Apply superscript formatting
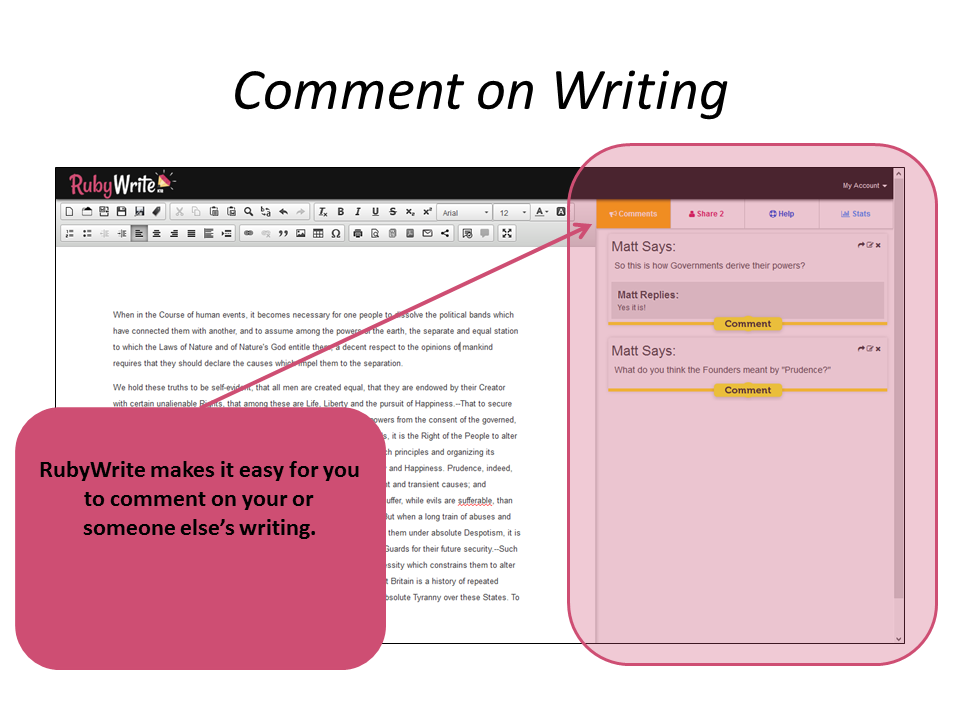 (427, 212)
